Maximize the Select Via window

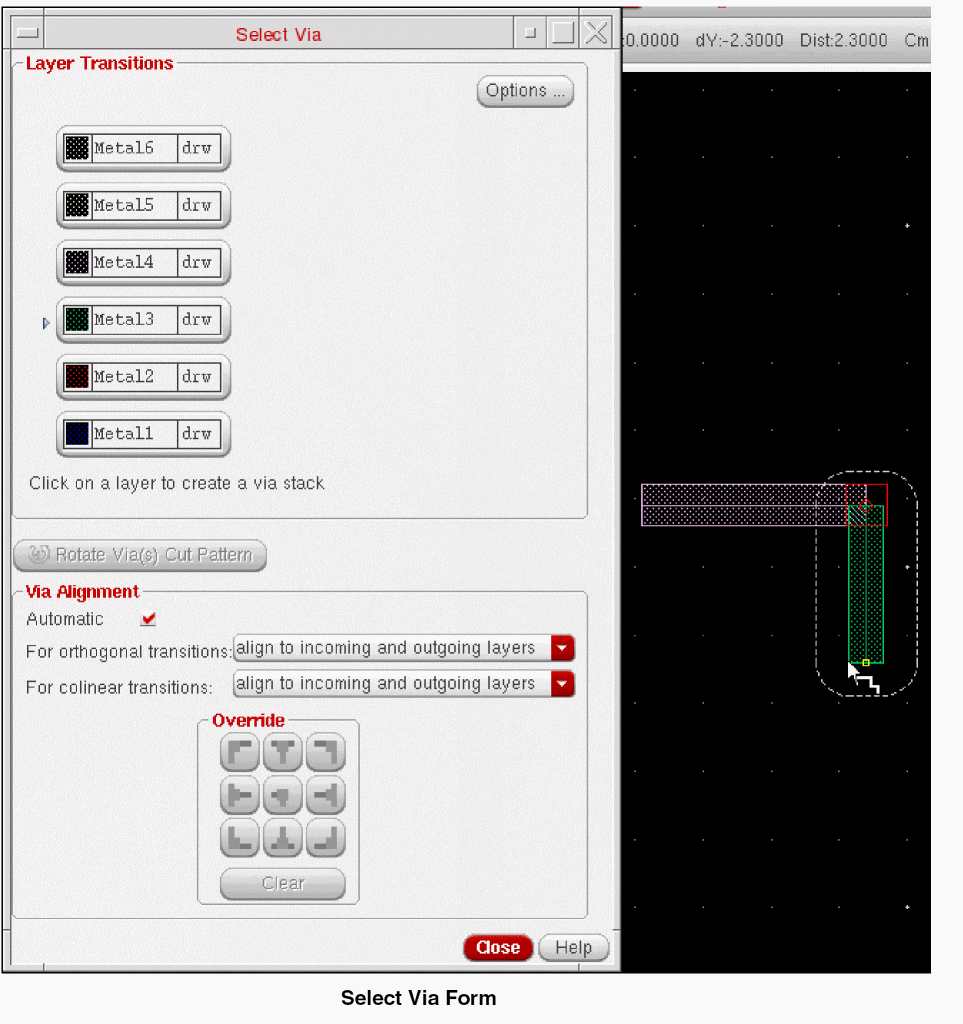click(563, 32)
